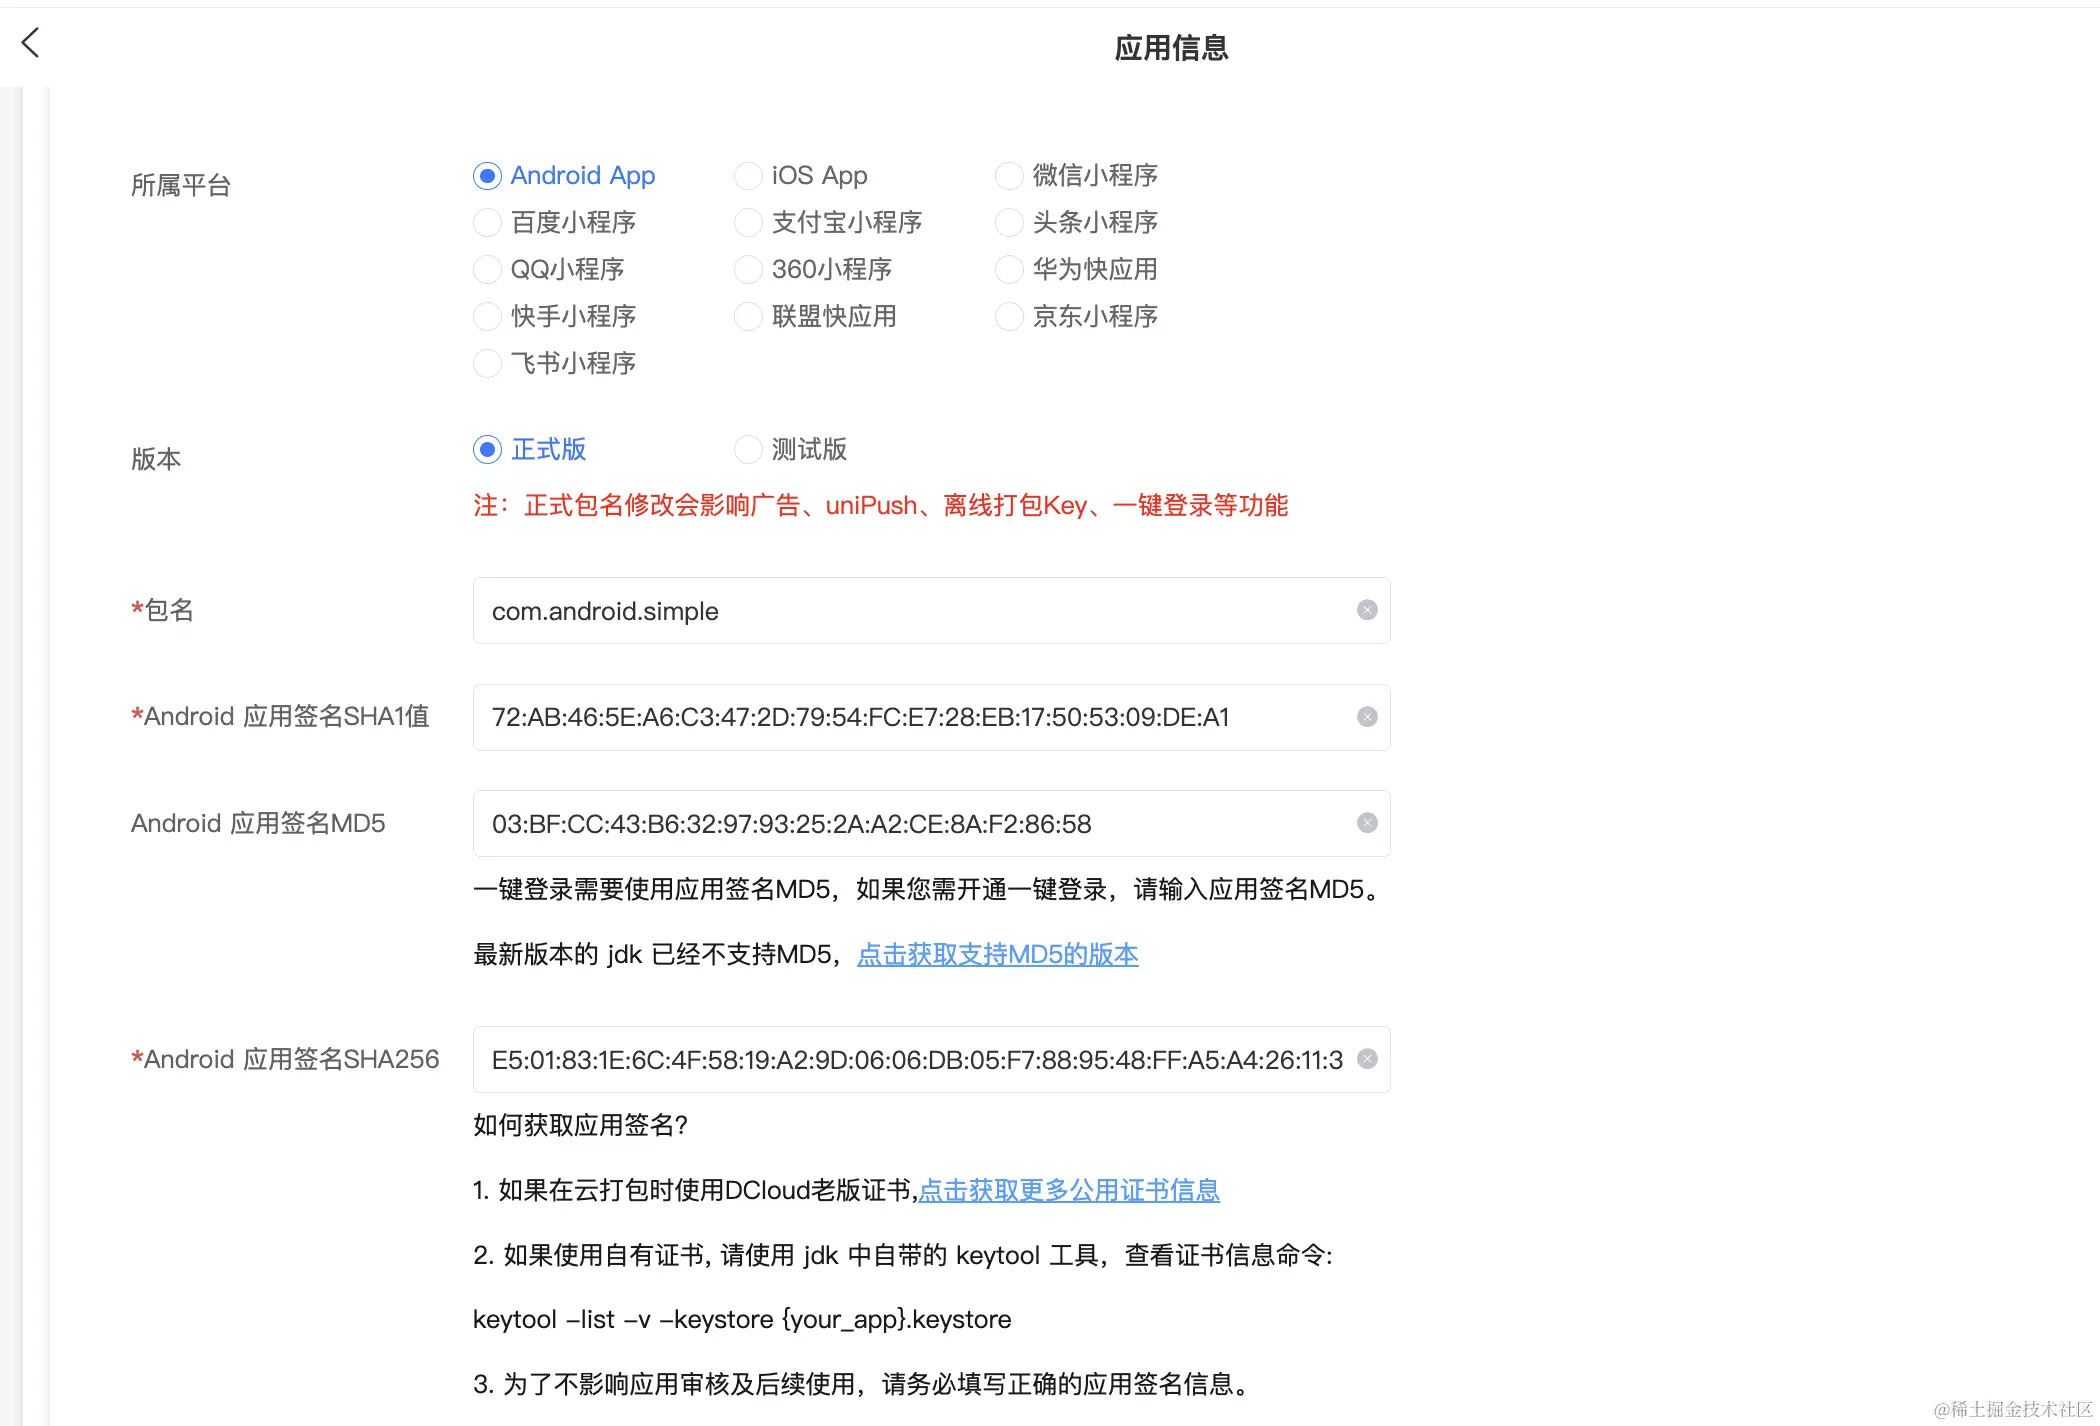Clear the package name field

1367,610
